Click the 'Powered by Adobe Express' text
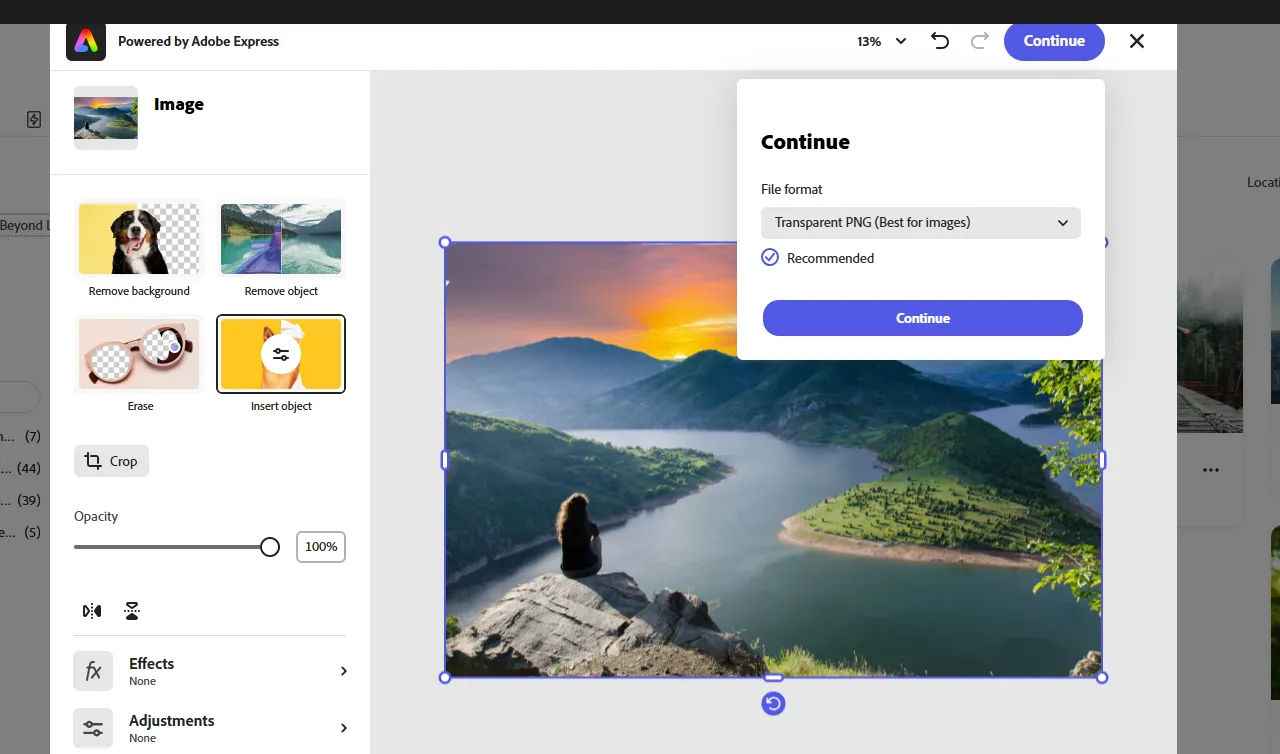This screenshot has height=754, width=1280. coord(198,41)
